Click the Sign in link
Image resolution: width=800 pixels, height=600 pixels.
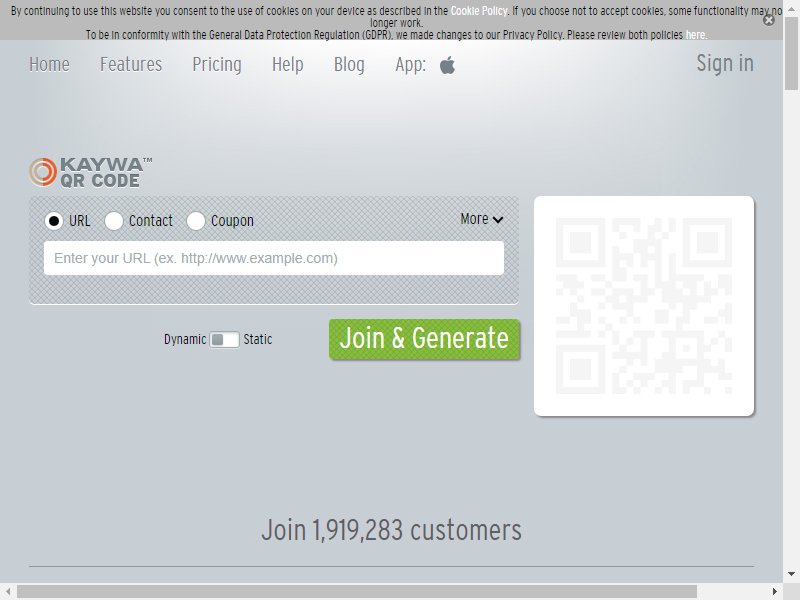click(725, 64)
